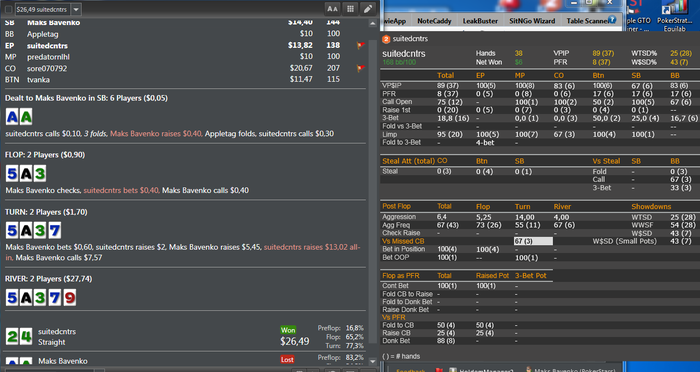Screen dimensions: 700x372
Task: Click the green 3 card on the flop
Action: point(40,174)
